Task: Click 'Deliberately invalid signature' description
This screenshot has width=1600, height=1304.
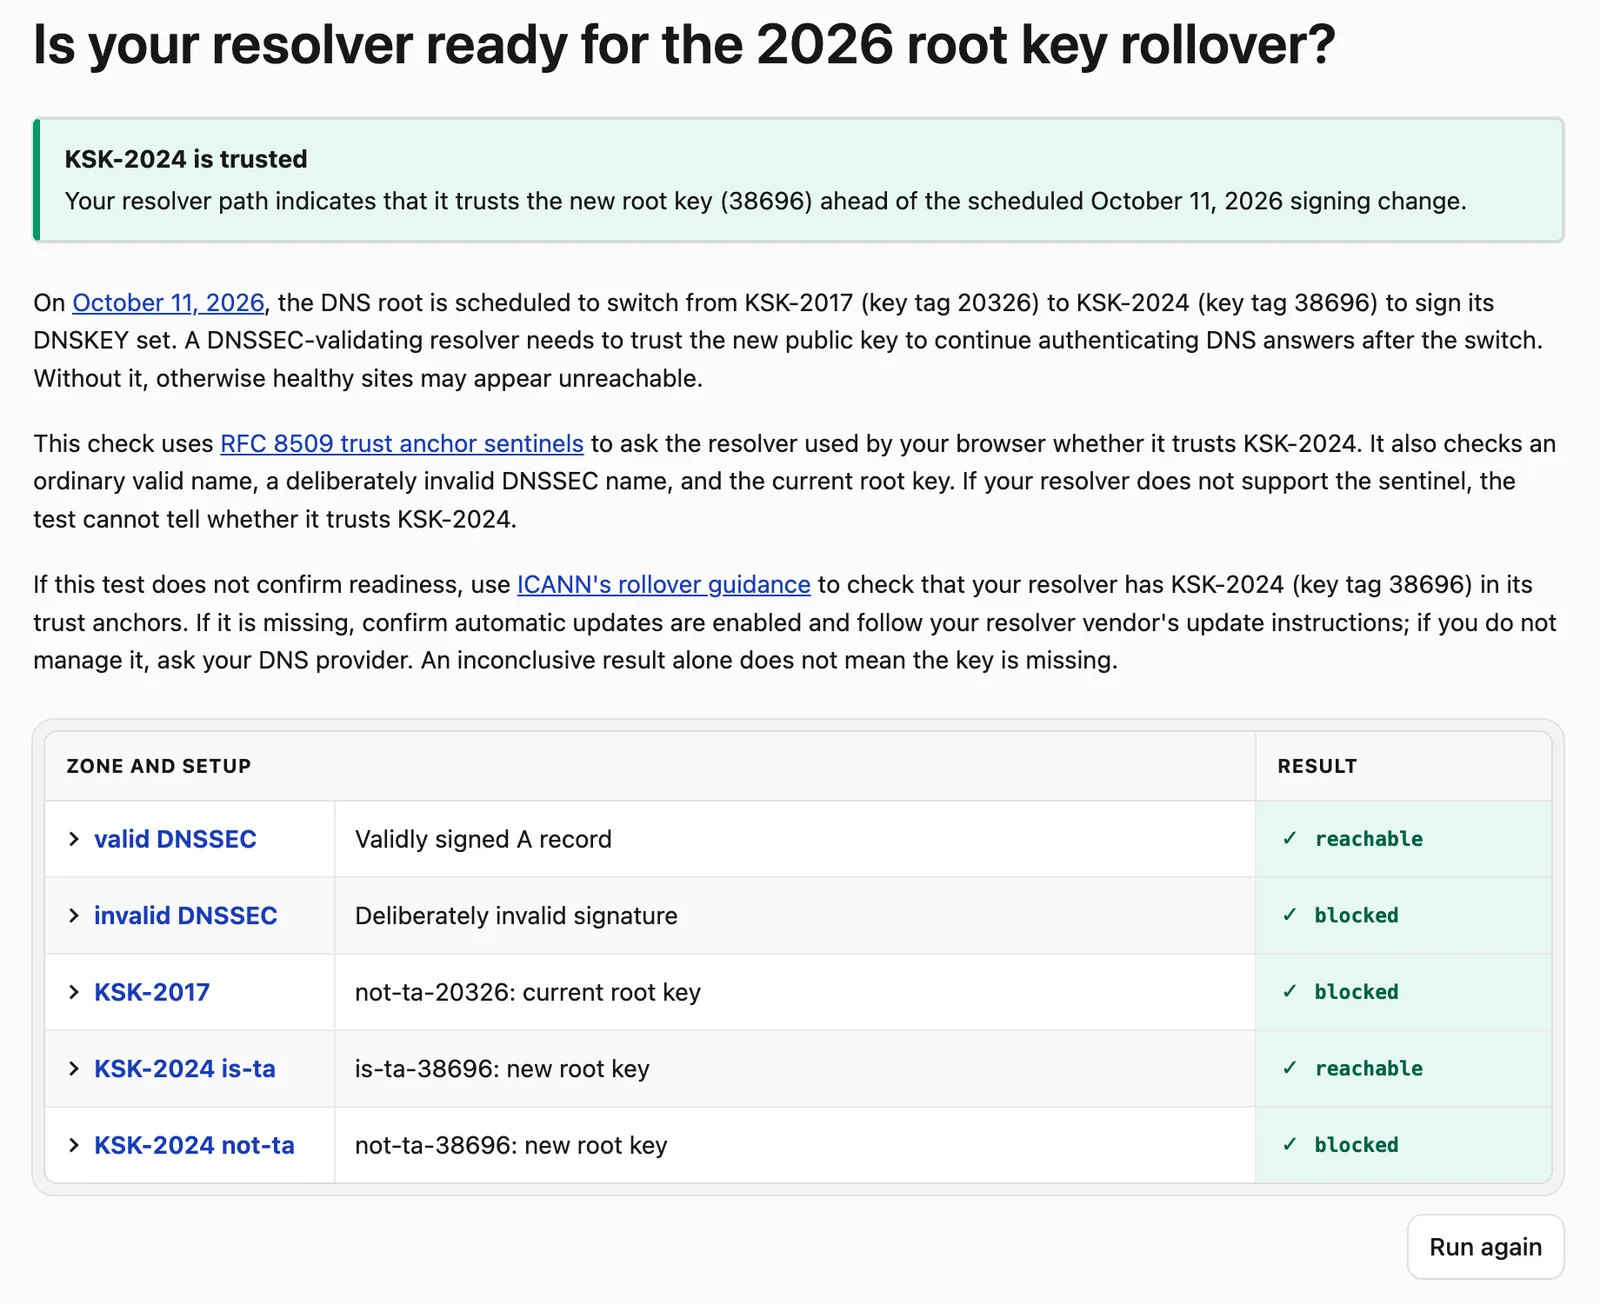Action: (516, 916)
